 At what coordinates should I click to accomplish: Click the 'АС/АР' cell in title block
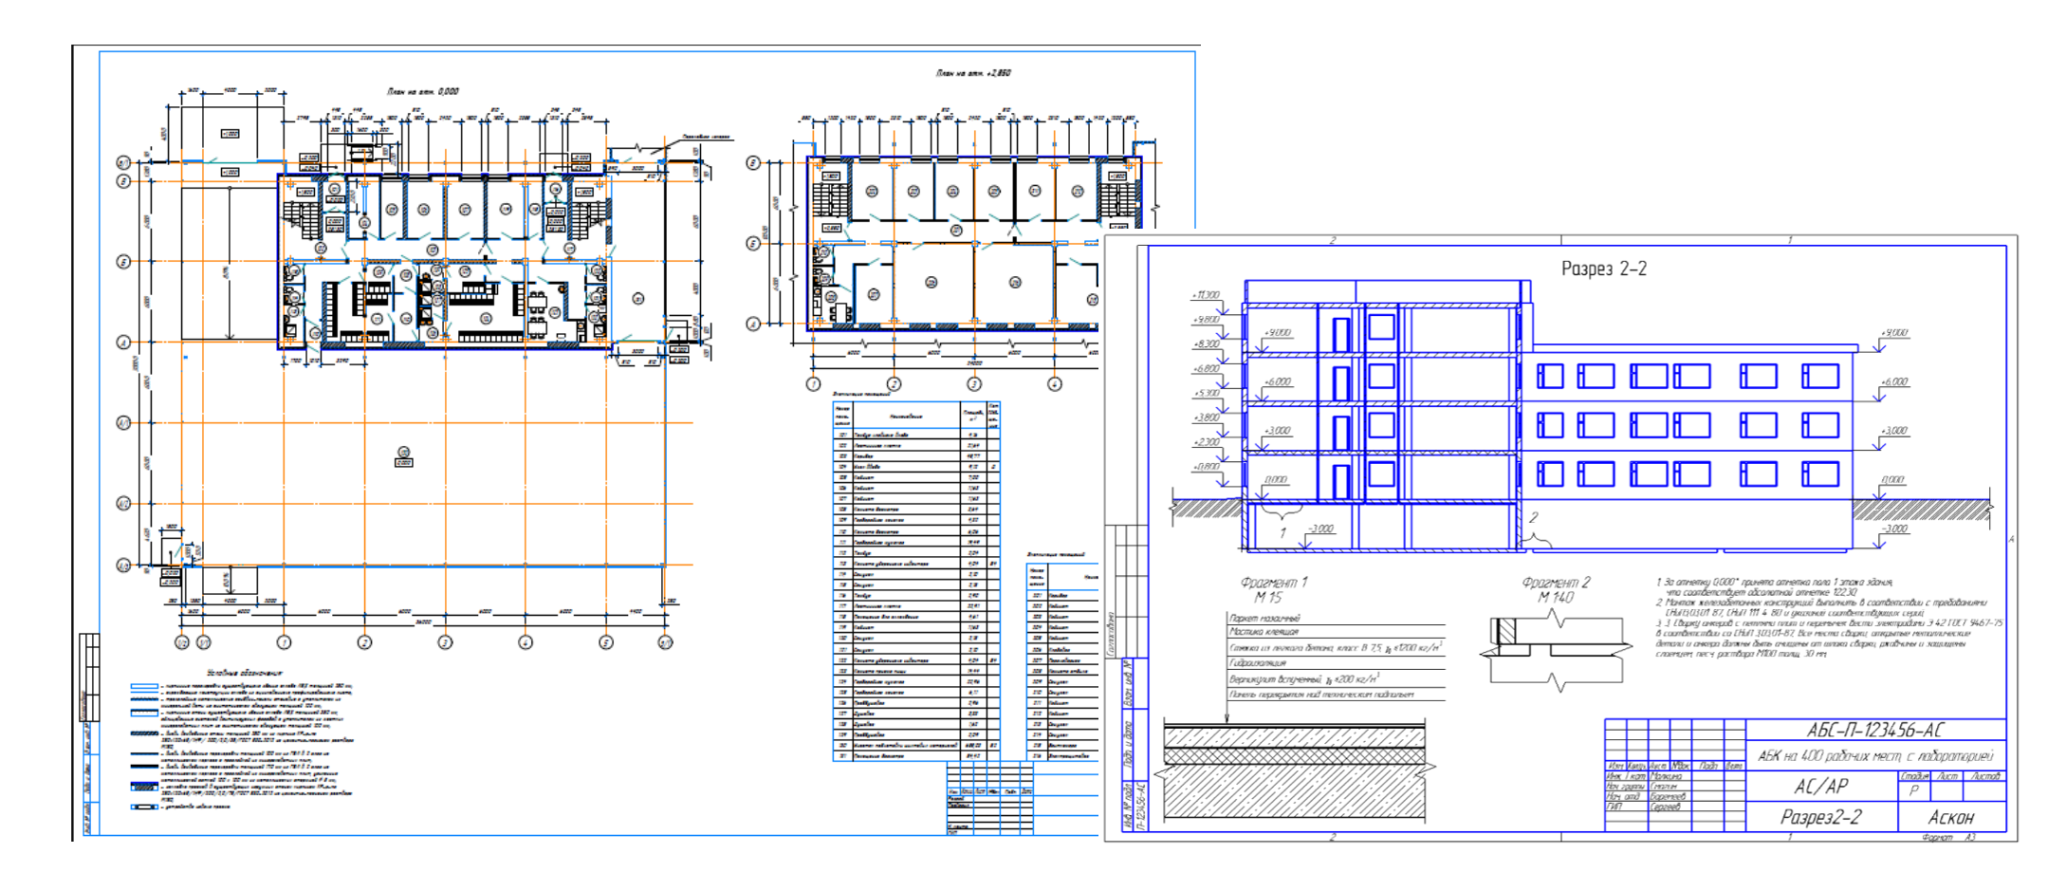(1821, 786)
